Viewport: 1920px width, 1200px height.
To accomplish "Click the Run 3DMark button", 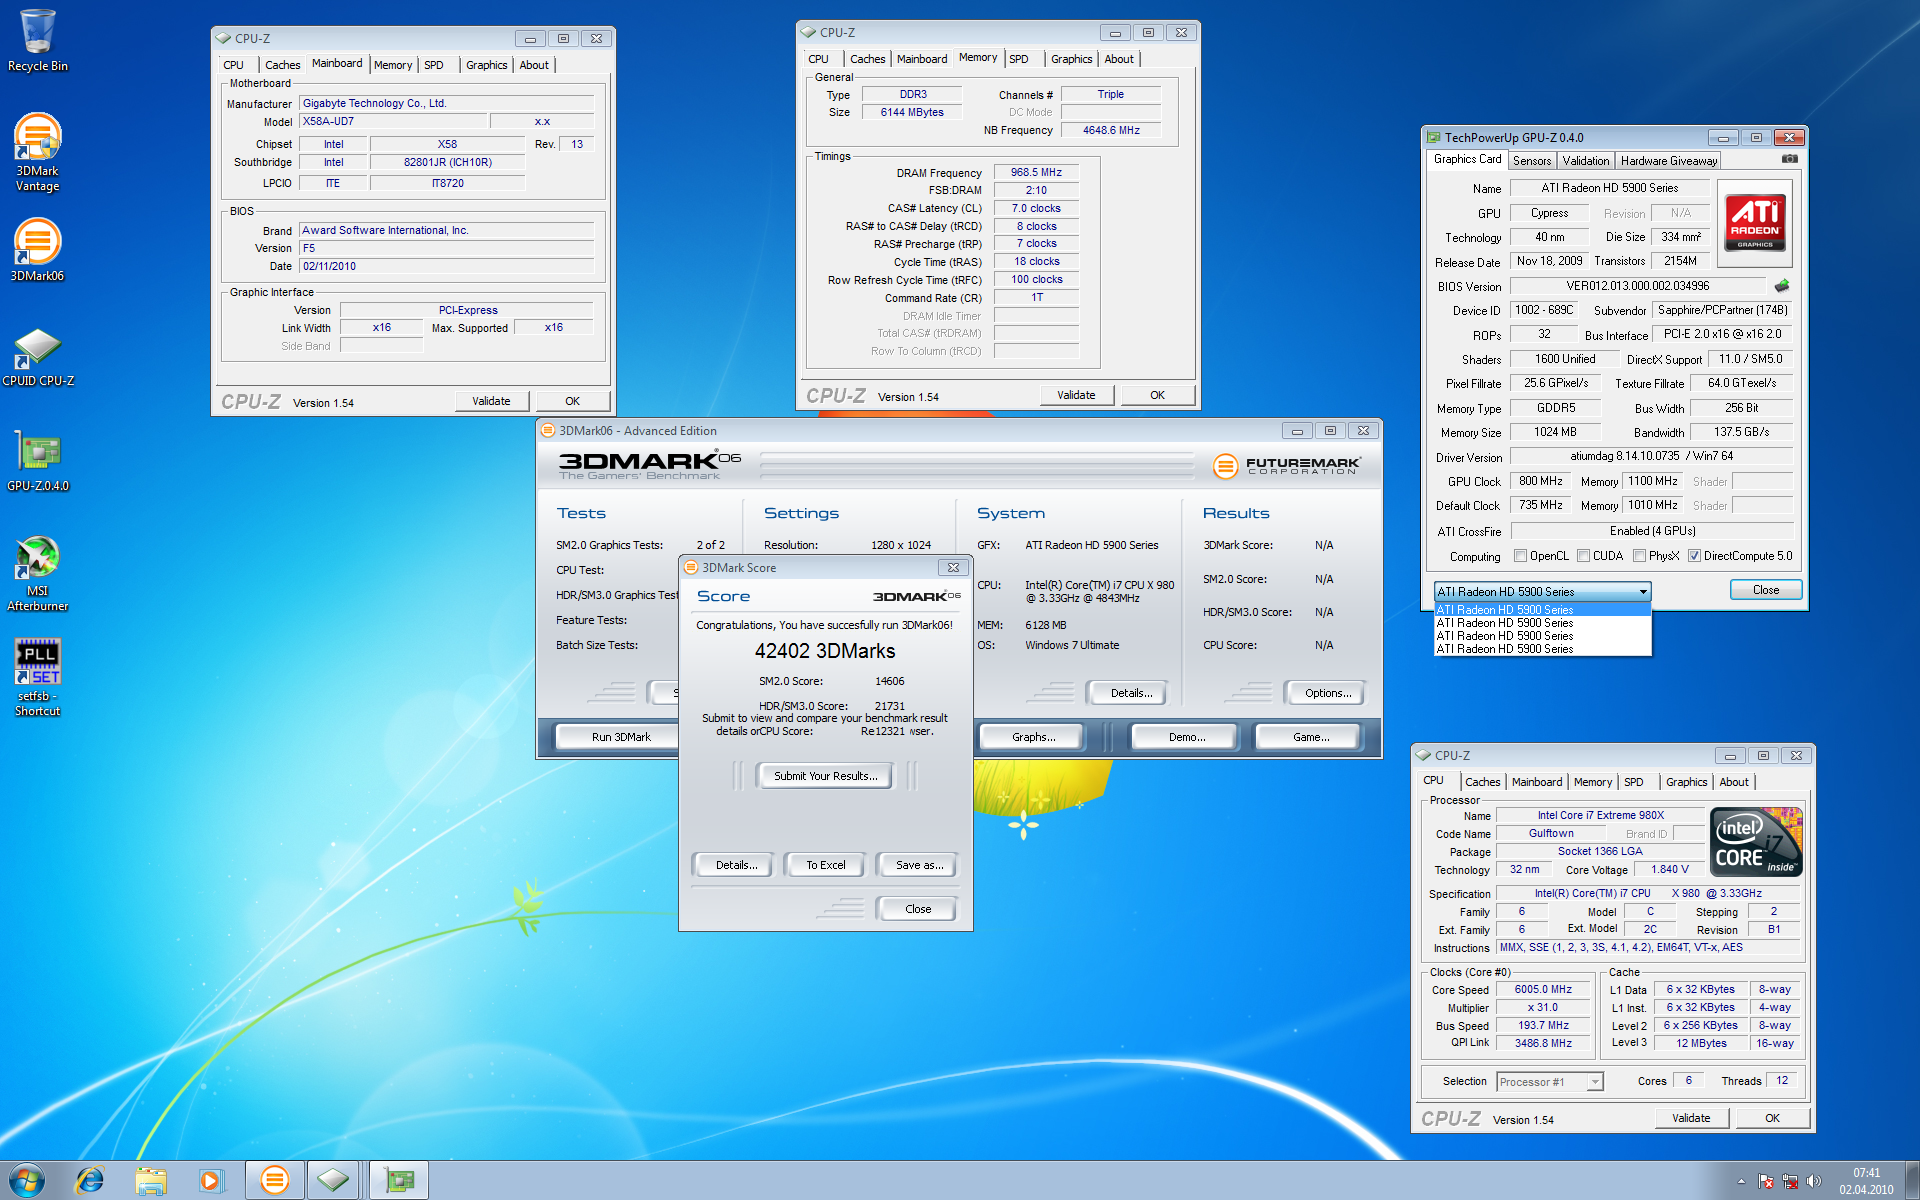I will pyautogui.click(x=620, y=737).
